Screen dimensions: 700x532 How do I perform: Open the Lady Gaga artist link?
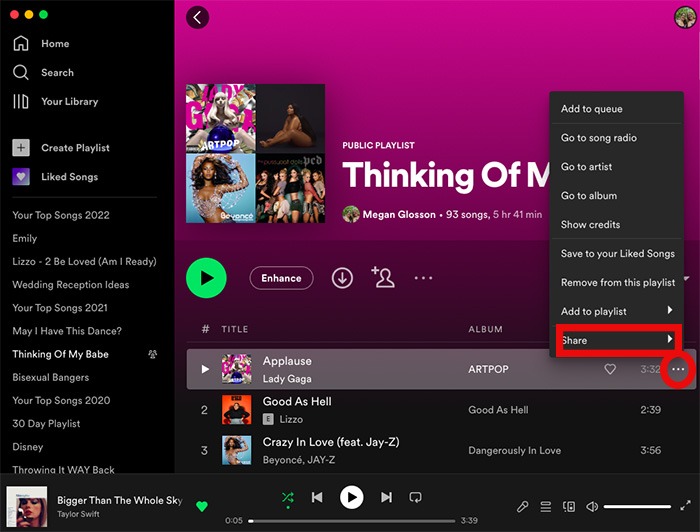[287, 379]
